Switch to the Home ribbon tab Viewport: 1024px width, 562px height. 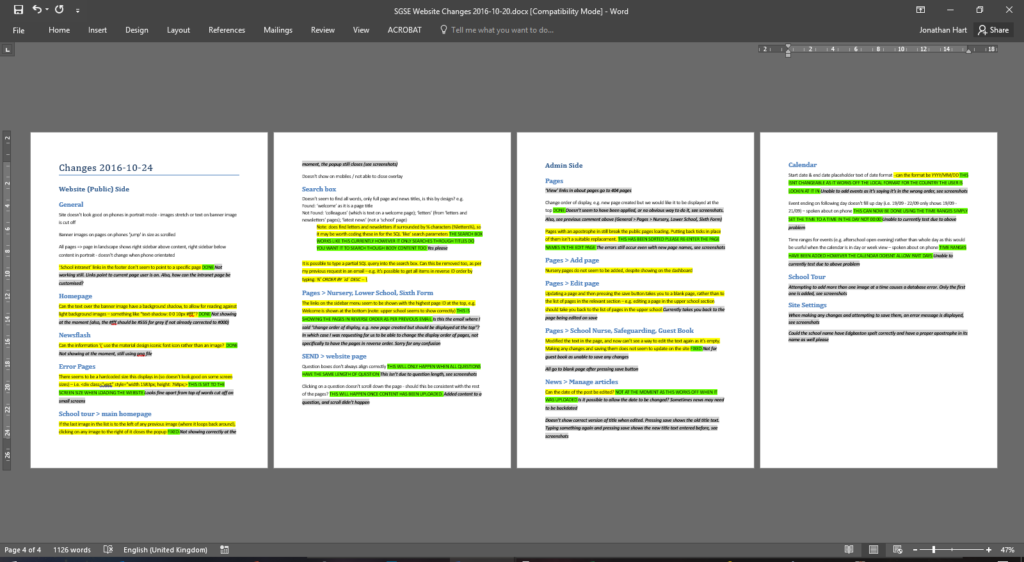[59, 30]
